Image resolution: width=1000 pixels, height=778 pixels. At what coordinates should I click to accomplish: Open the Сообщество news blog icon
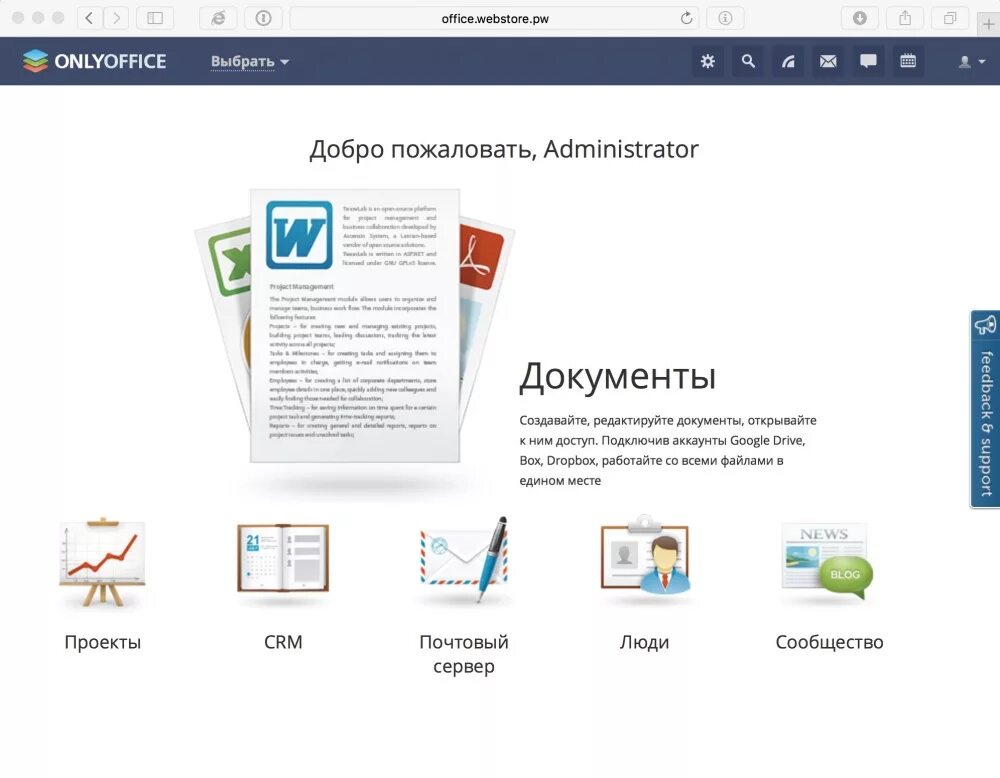[827, 560]
